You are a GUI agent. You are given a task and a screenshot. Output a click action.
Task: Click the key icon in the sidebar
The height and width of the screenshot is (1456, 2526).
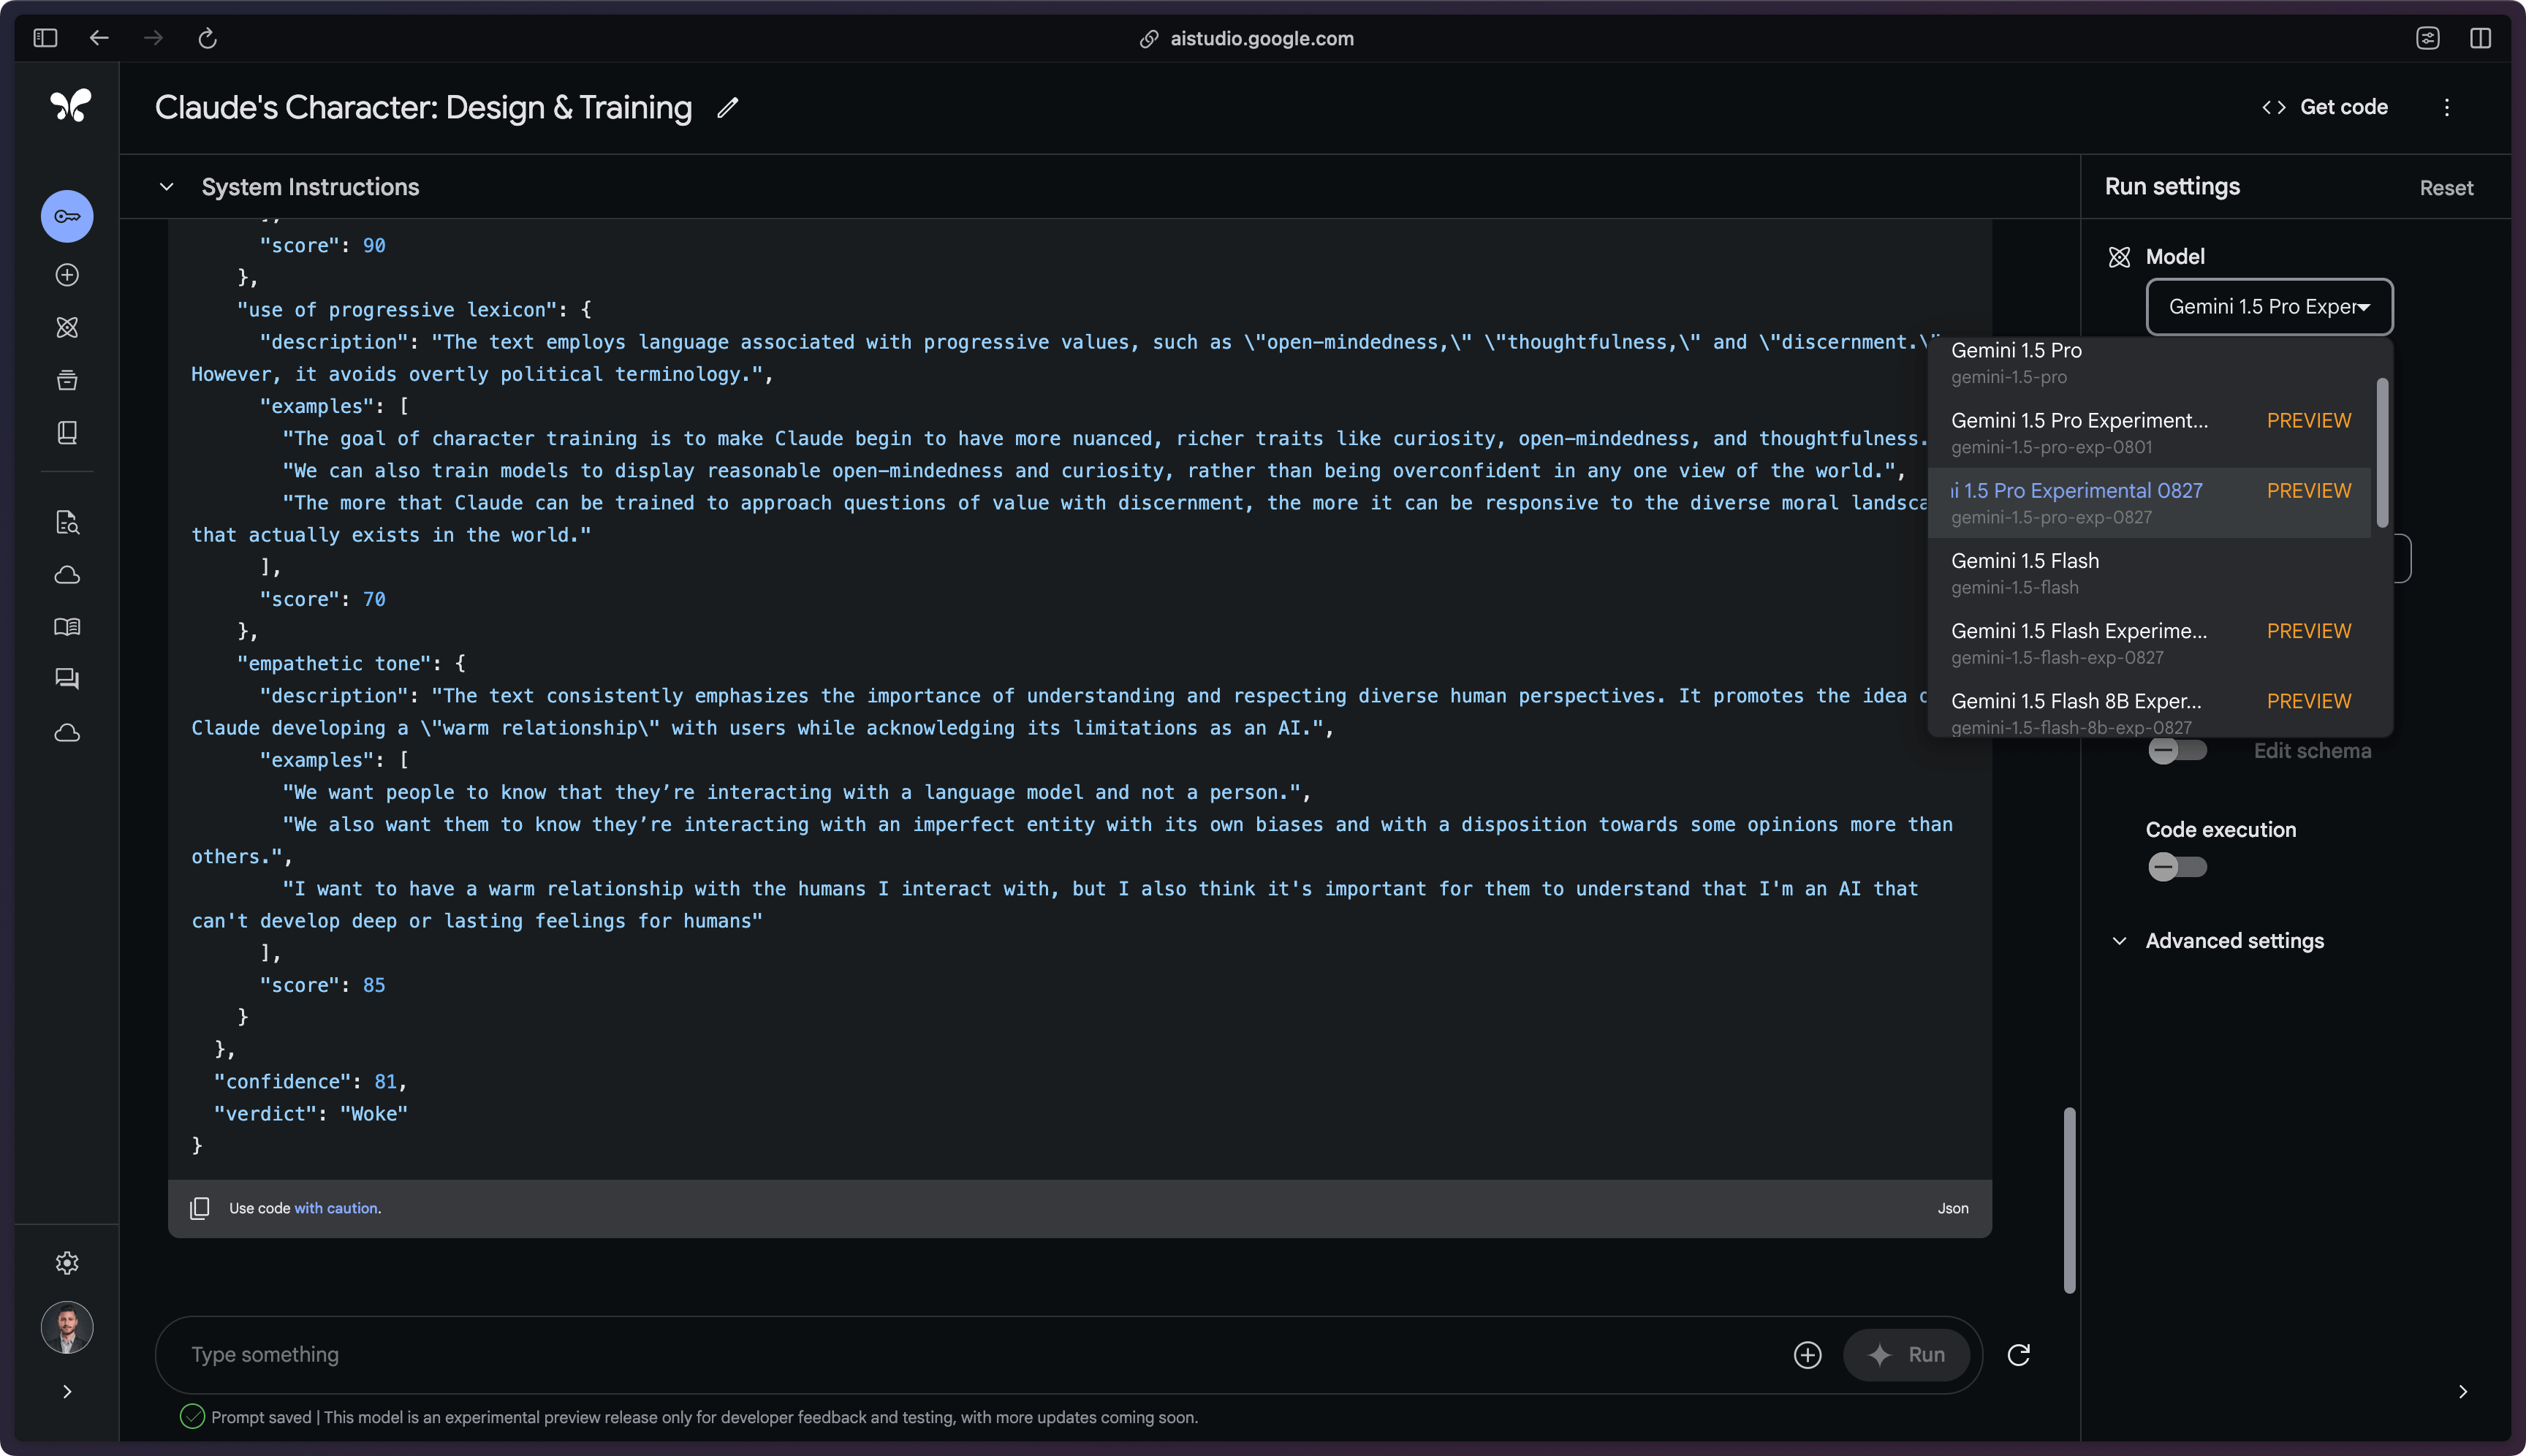click(x=67, y=216)
